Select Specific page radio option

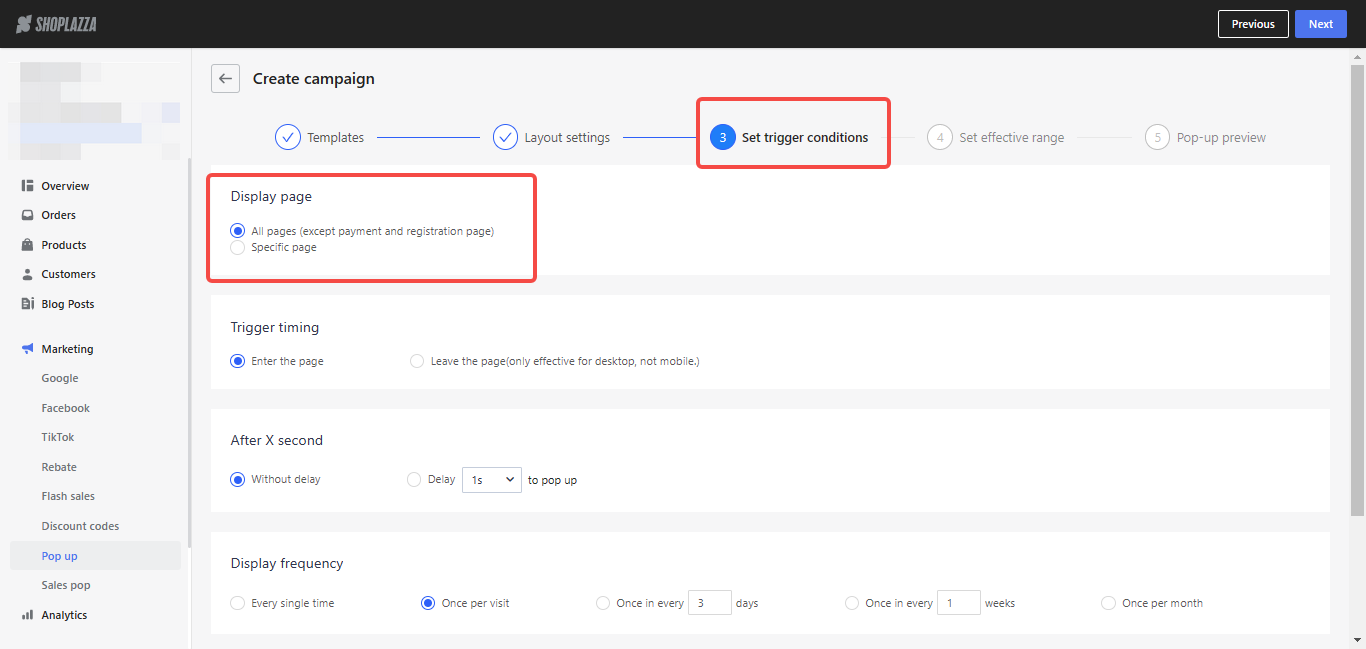click(238, 247)
